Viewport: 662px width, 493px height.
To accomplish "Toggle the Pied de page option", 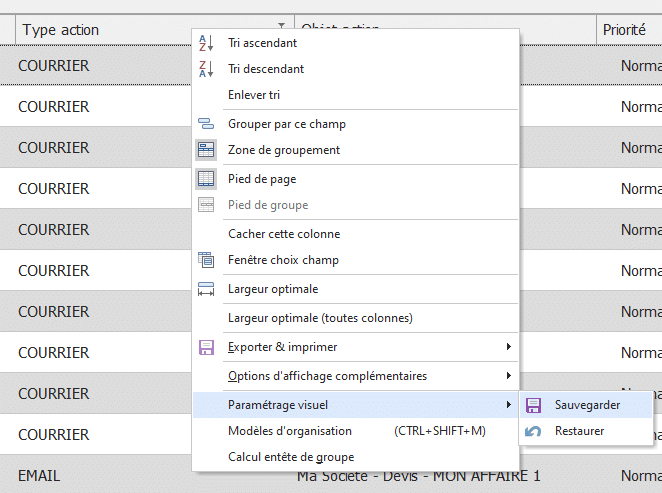I will (261, 179).
